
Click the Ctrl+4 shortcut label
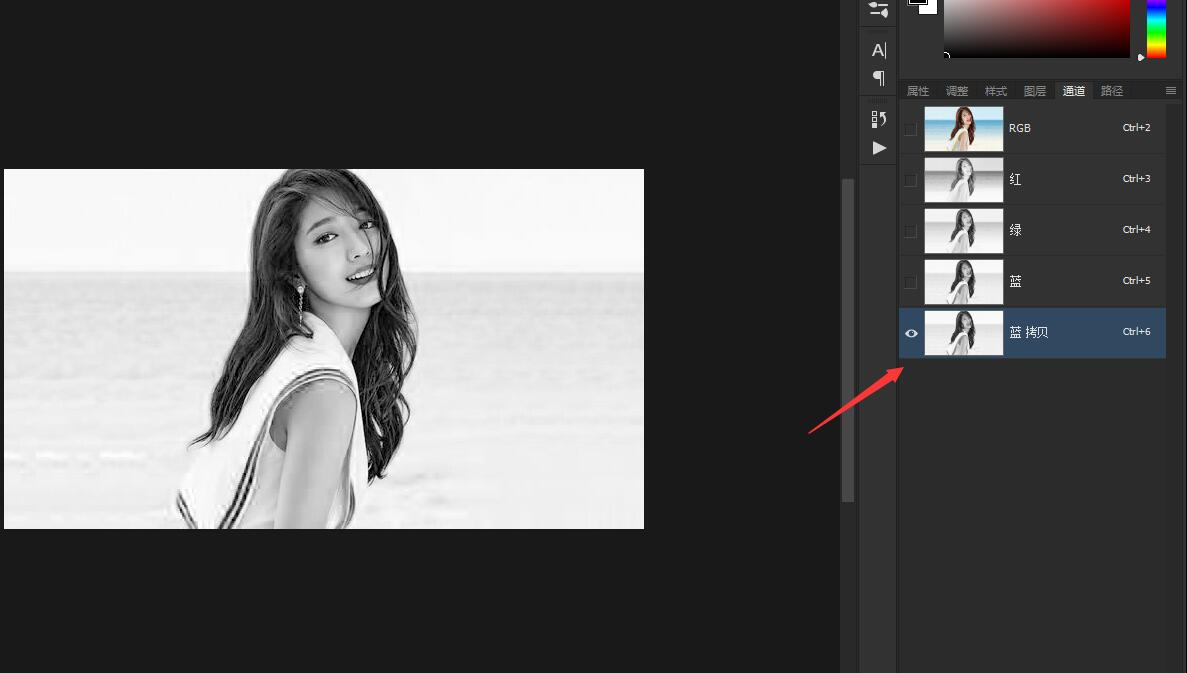1136,229
